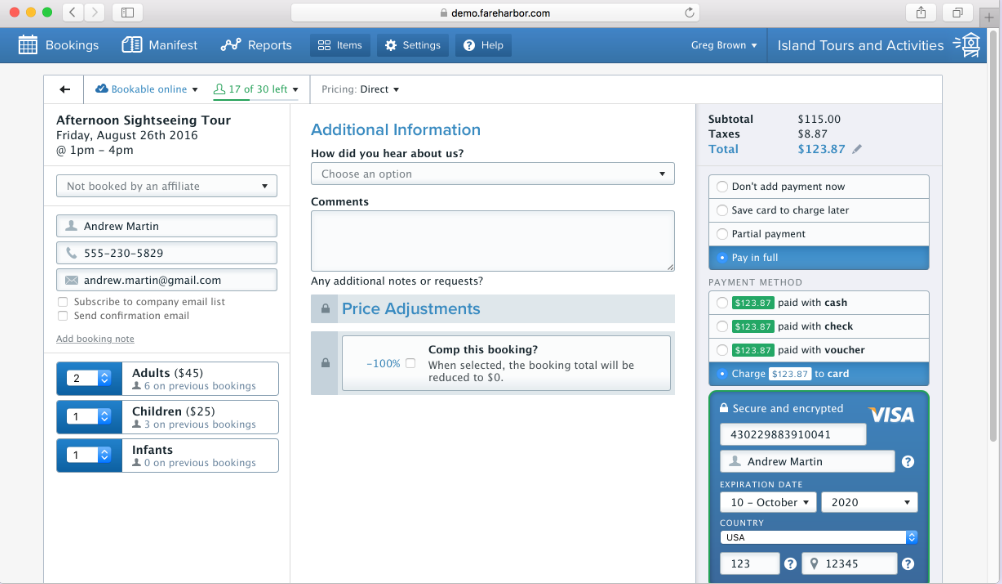Viewport: 1002px width, 584px height.
Task: Click the help icon next to zip code
Action: coord(907,564)
